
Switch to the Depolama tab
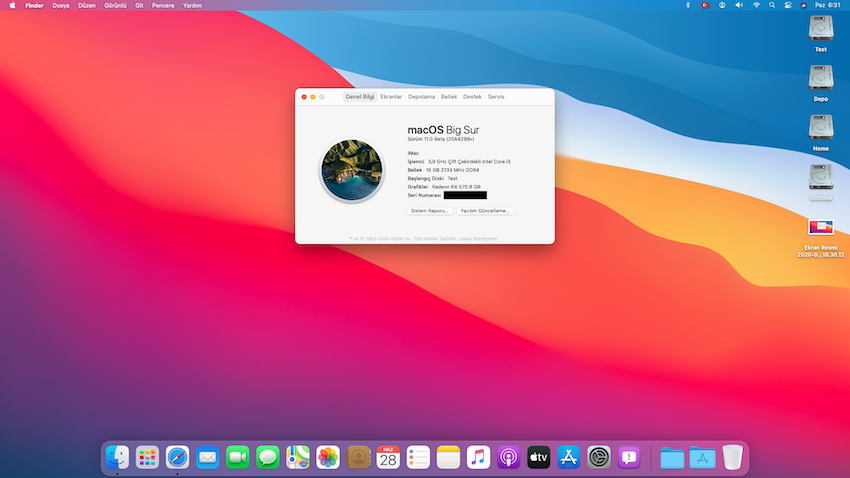(x=421, y=96)
